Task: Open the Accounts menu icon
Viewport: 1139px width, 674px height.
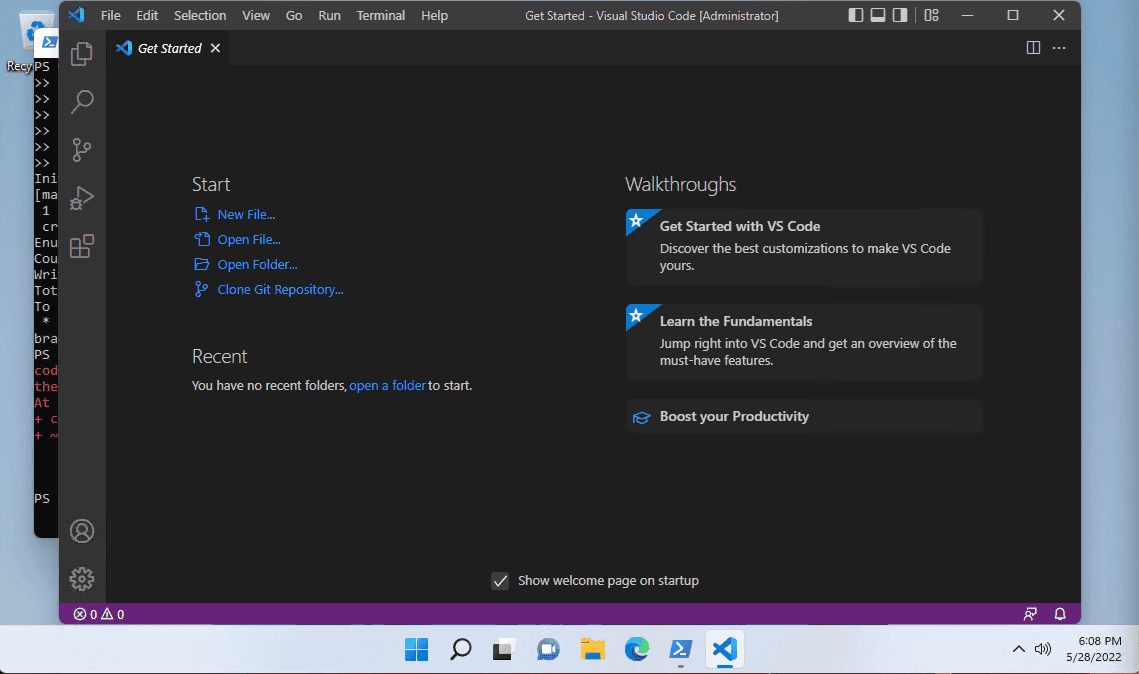Action: point(82,531)
